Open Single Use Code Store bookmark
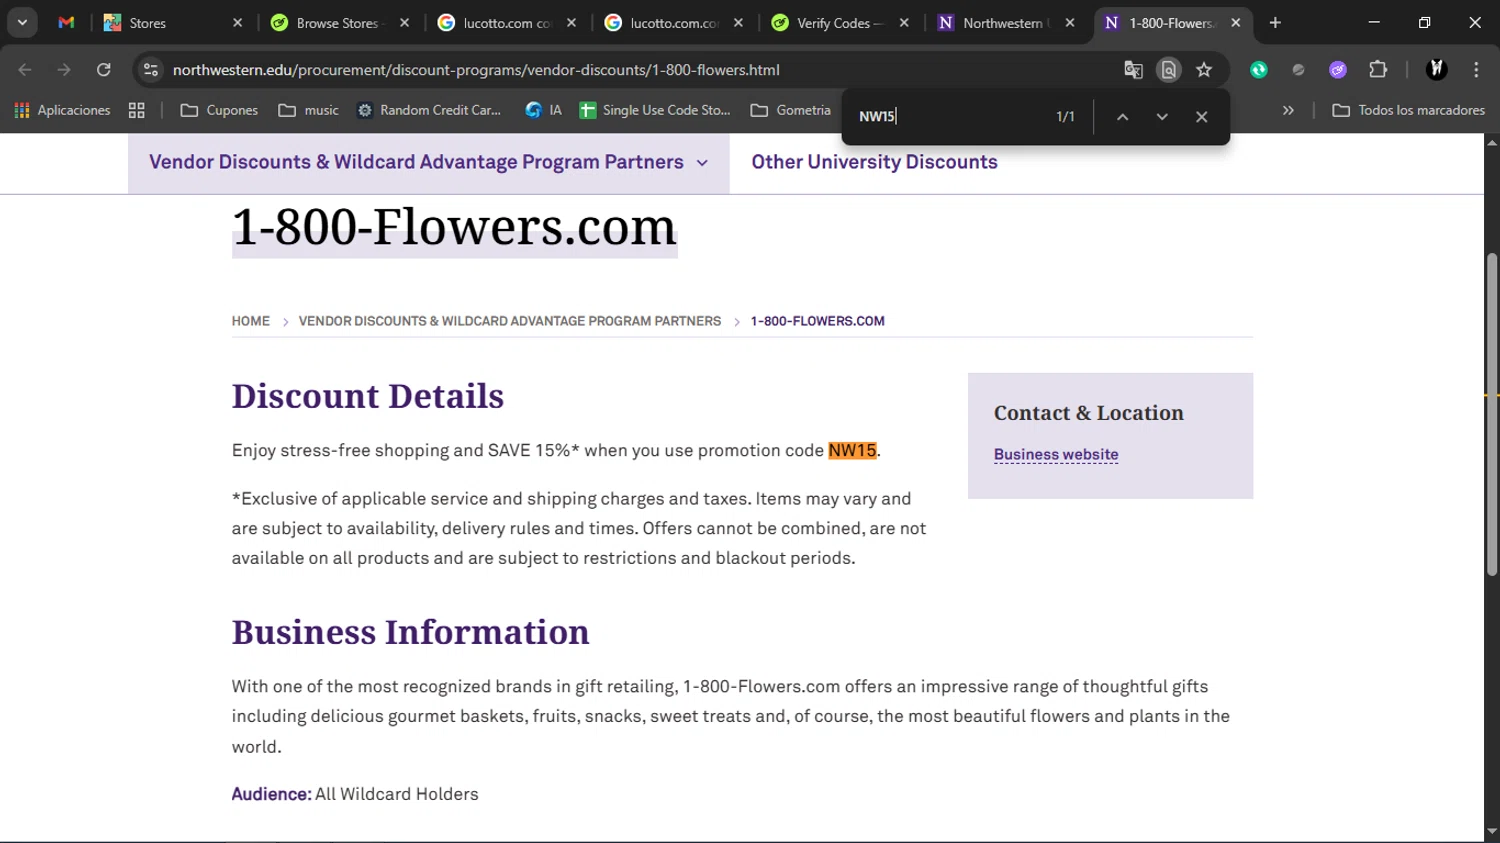 [x=655, y=110]
